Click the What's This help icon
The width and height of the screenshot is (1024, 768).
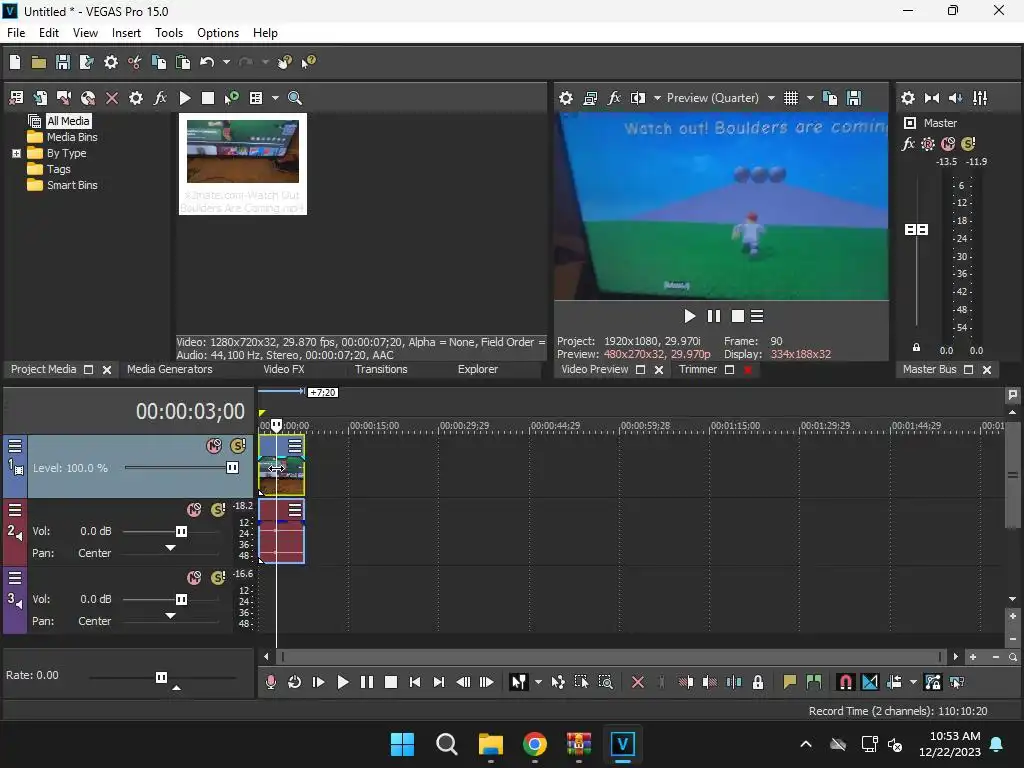(308, 62)
